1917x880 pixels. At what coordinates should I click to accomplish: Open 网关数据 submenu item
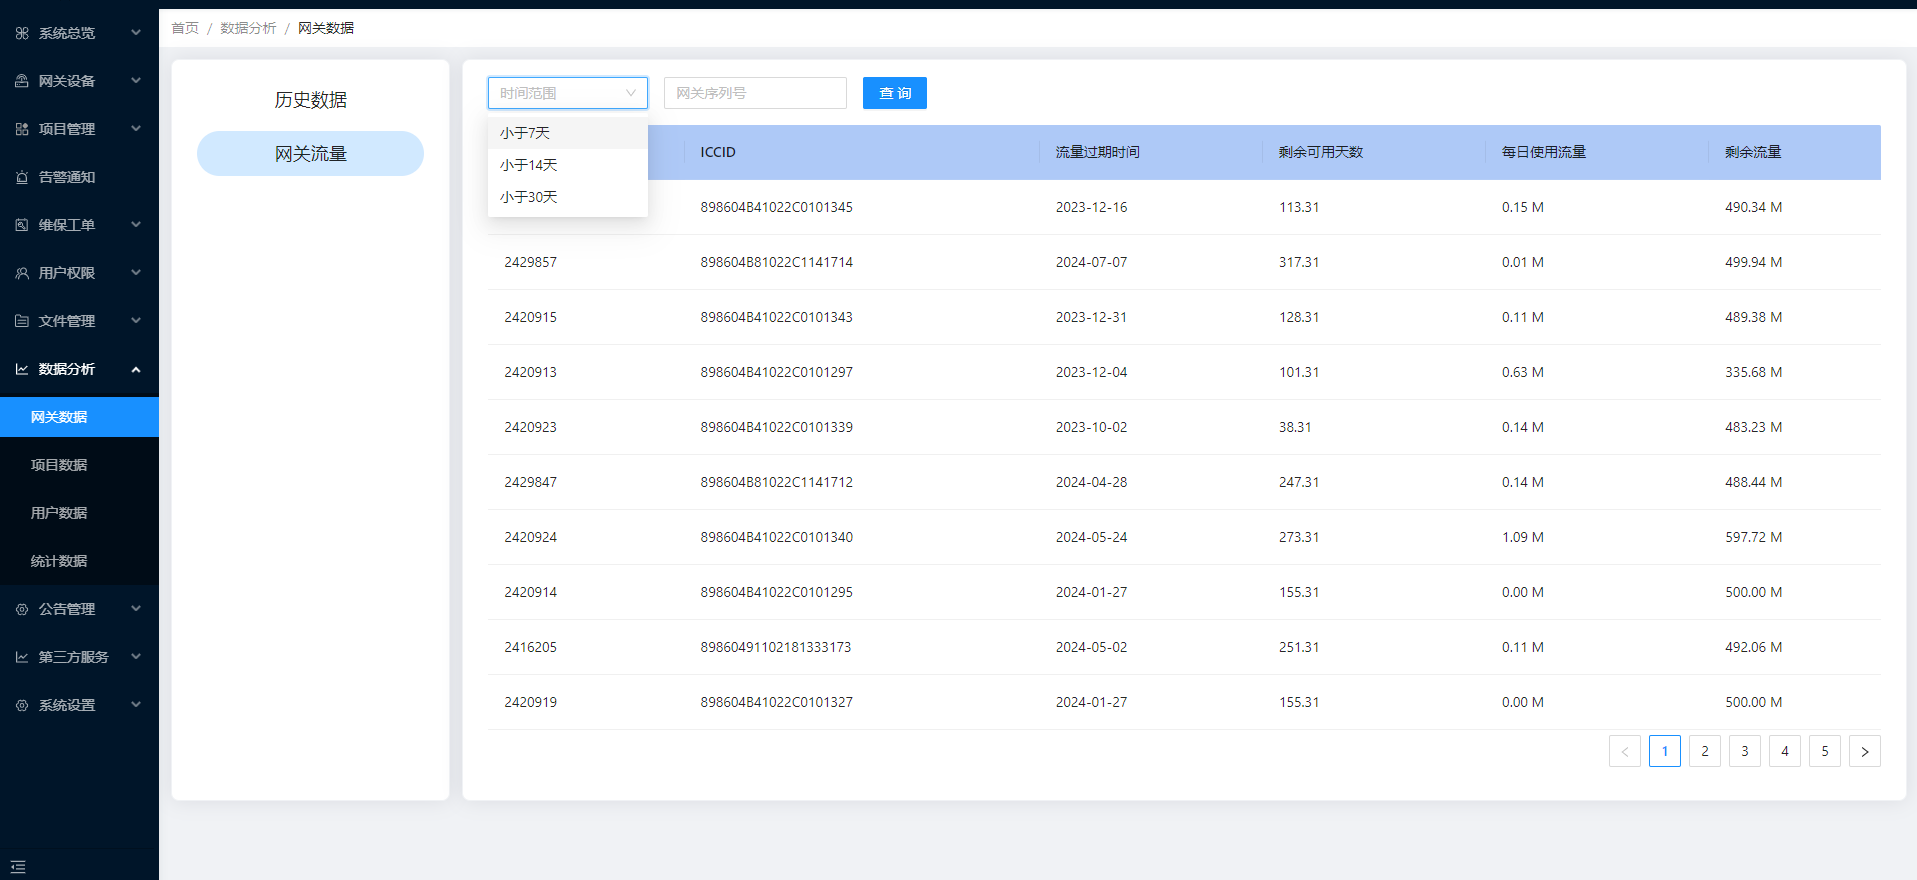79,417
